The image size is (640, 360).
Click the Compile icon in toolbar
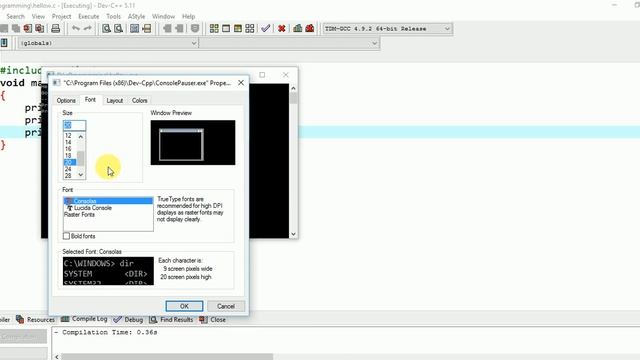coord(214,28)
